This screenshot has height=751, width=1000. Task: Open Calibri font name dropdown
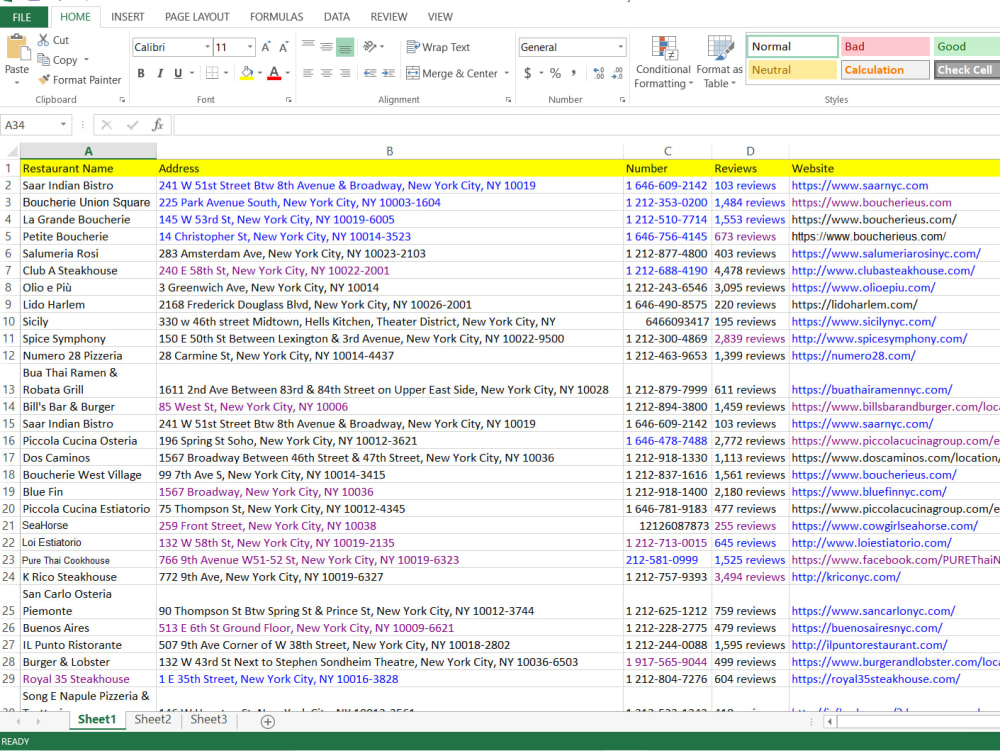(207, 47)
